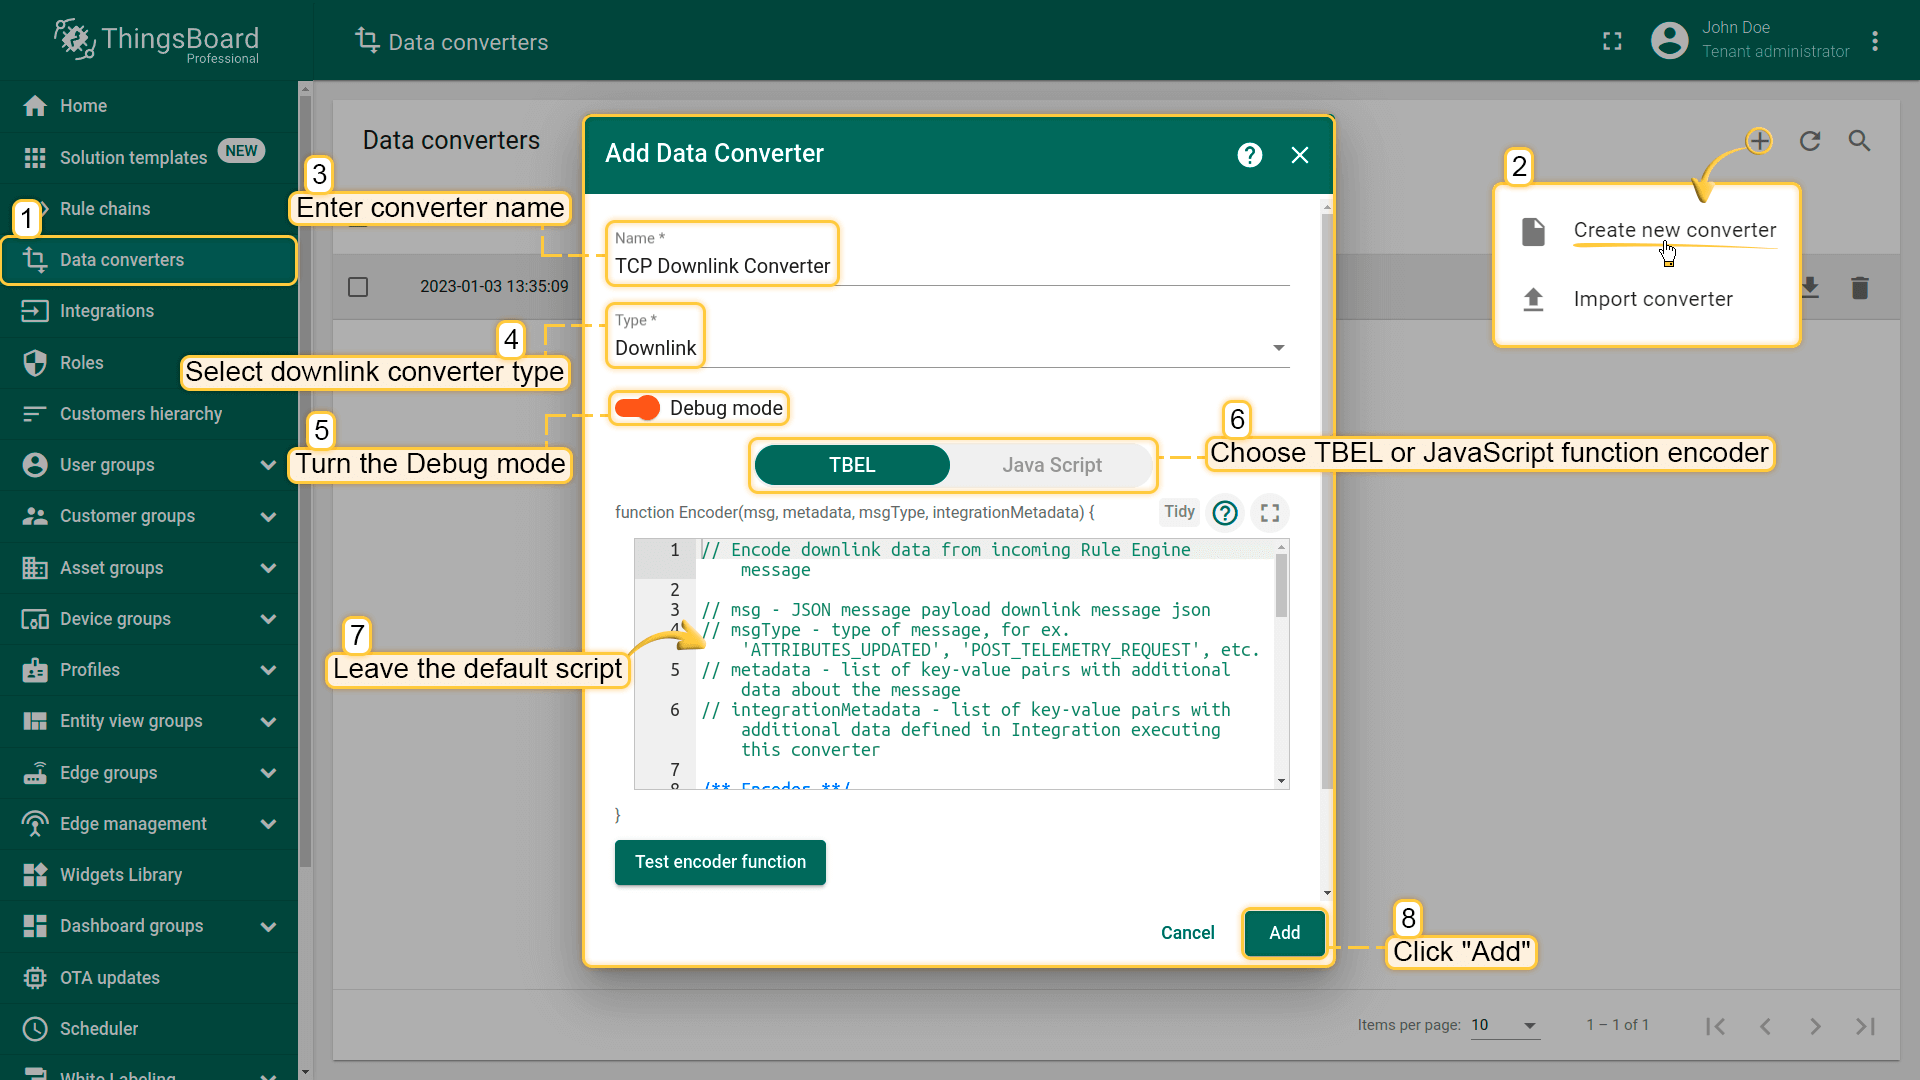This screenshot has width=1920, height=1080.
Task: Expand the Edge management submenu
Action: [268, 824]
